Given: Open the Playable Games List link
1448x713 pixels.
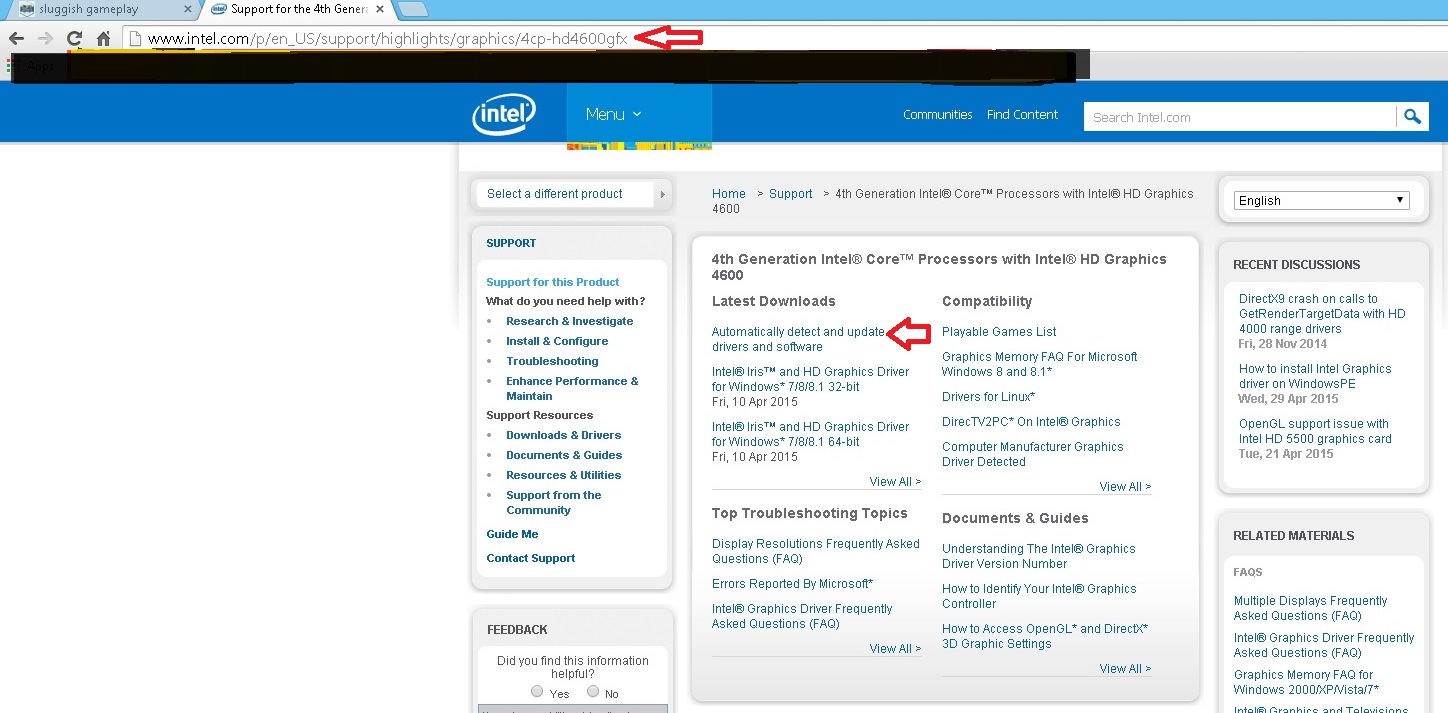Looking at the screenshot, I should tap(999, 332).
